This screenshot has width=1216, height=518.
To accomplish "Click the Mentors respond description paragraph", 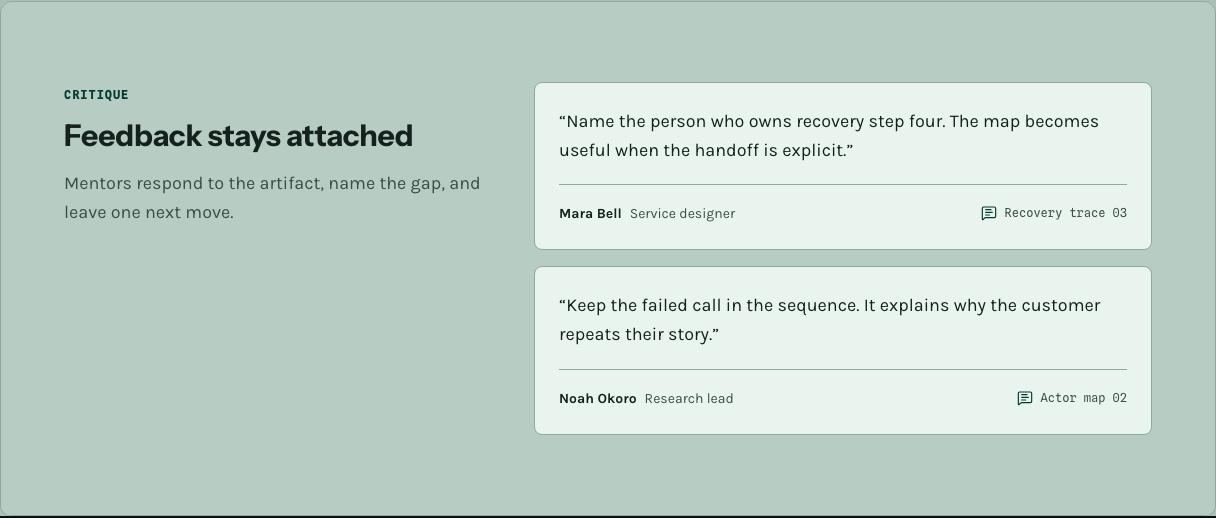I will (x=272, y=198).
